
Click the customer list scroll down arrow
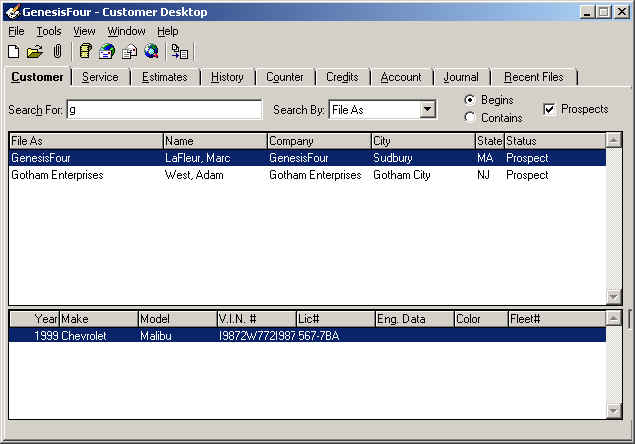point(613,297)
